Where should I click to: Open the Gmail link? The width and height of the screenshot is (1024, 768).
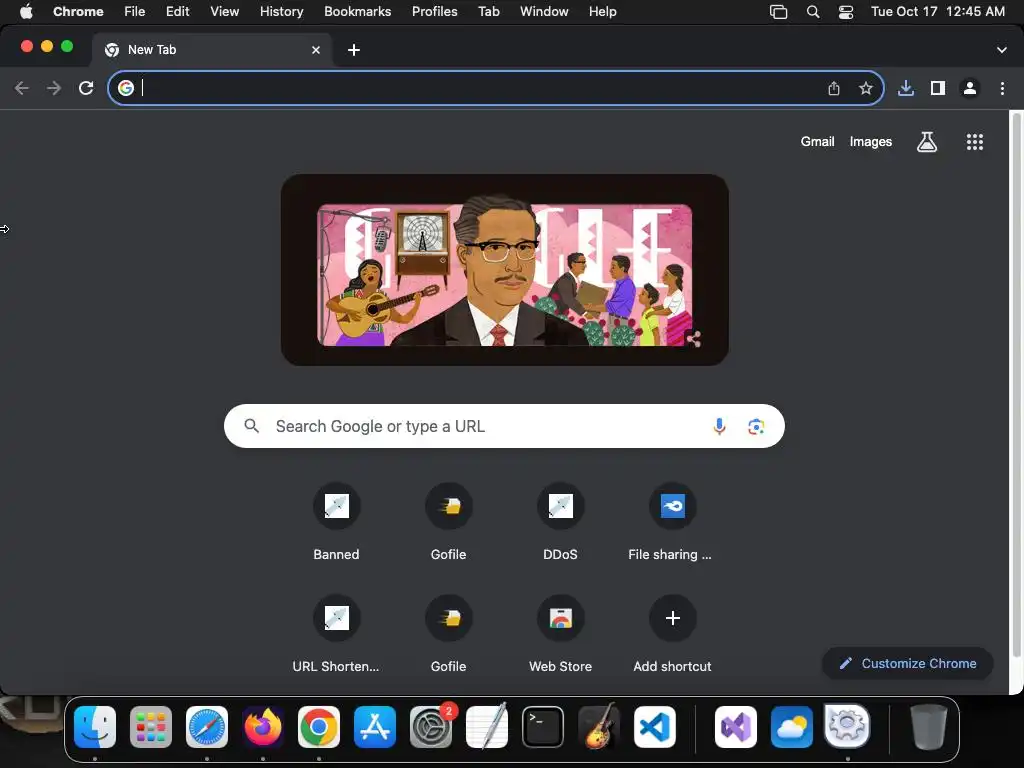[818, 142]
